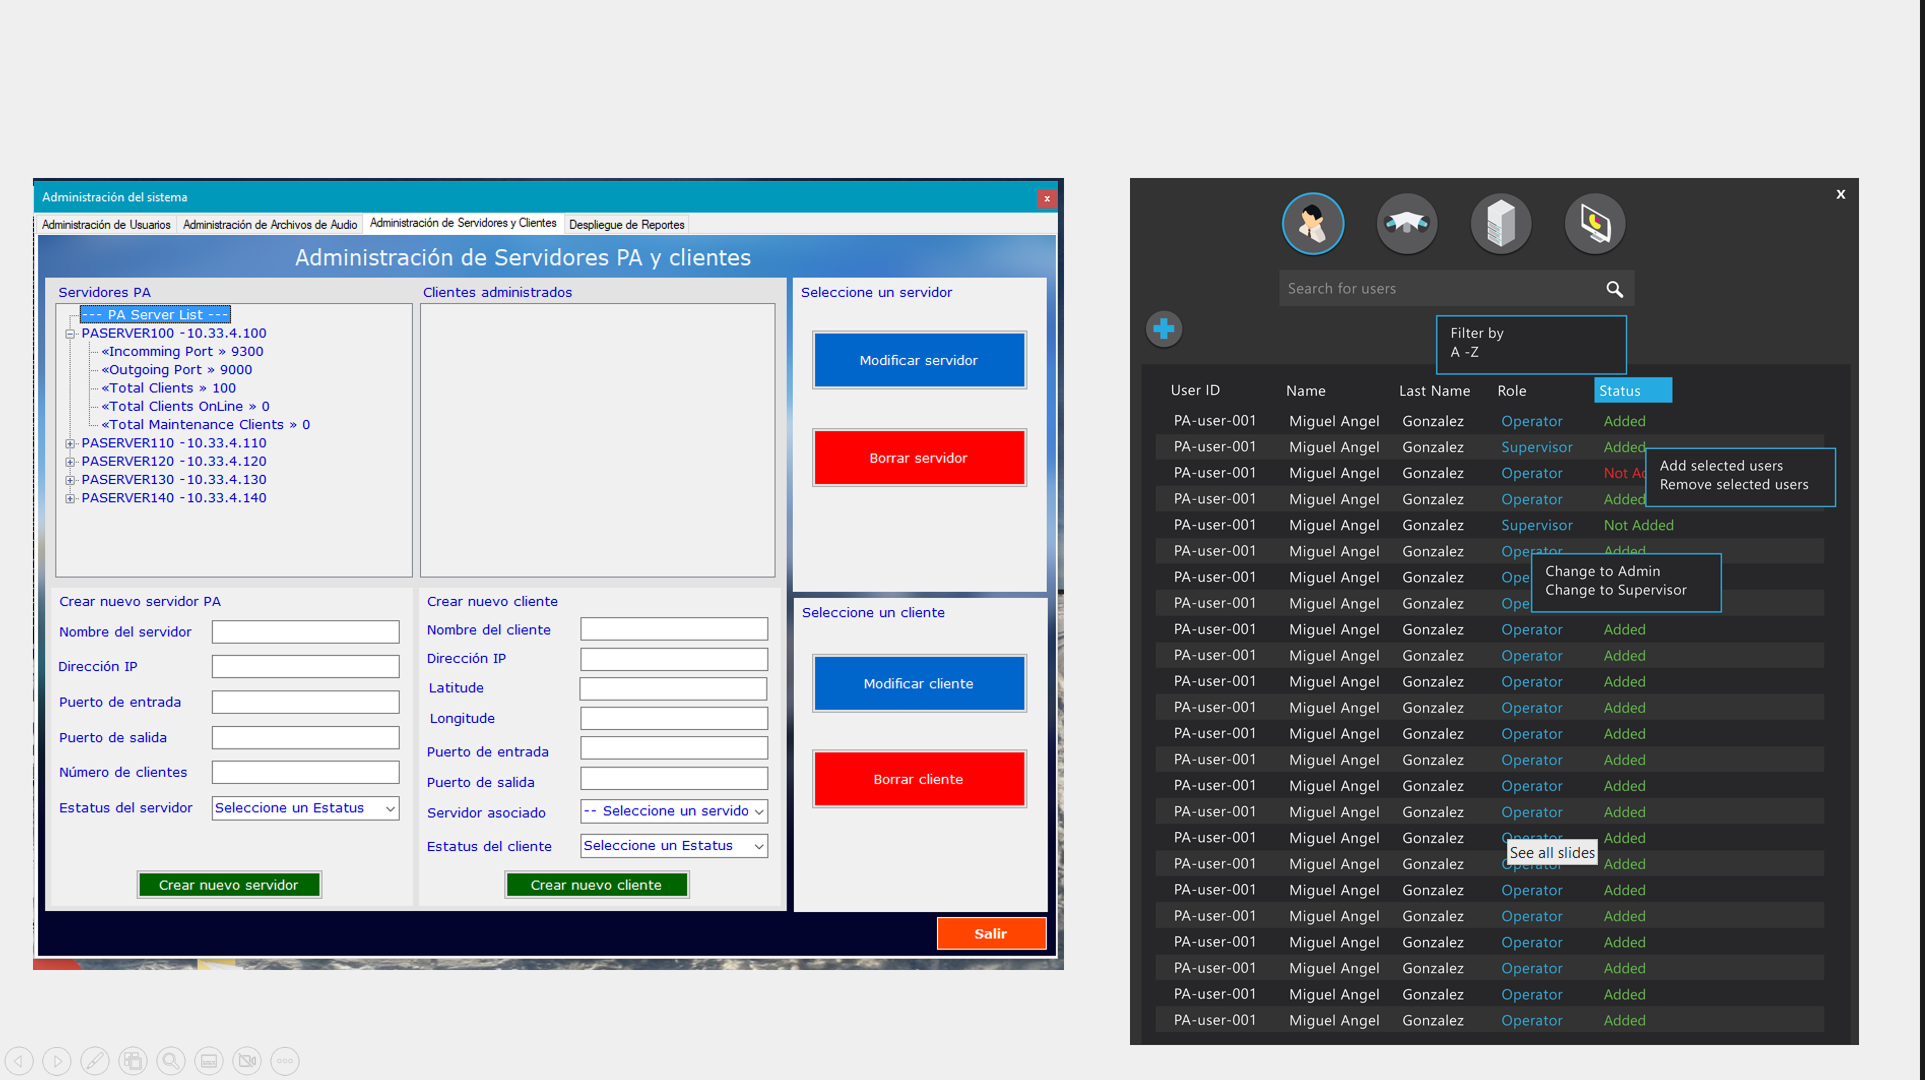Open the reports monitor pie-chart icon
Image resolution: width=1925 pixels, height=1080 pixels.
click(1594, 223)
